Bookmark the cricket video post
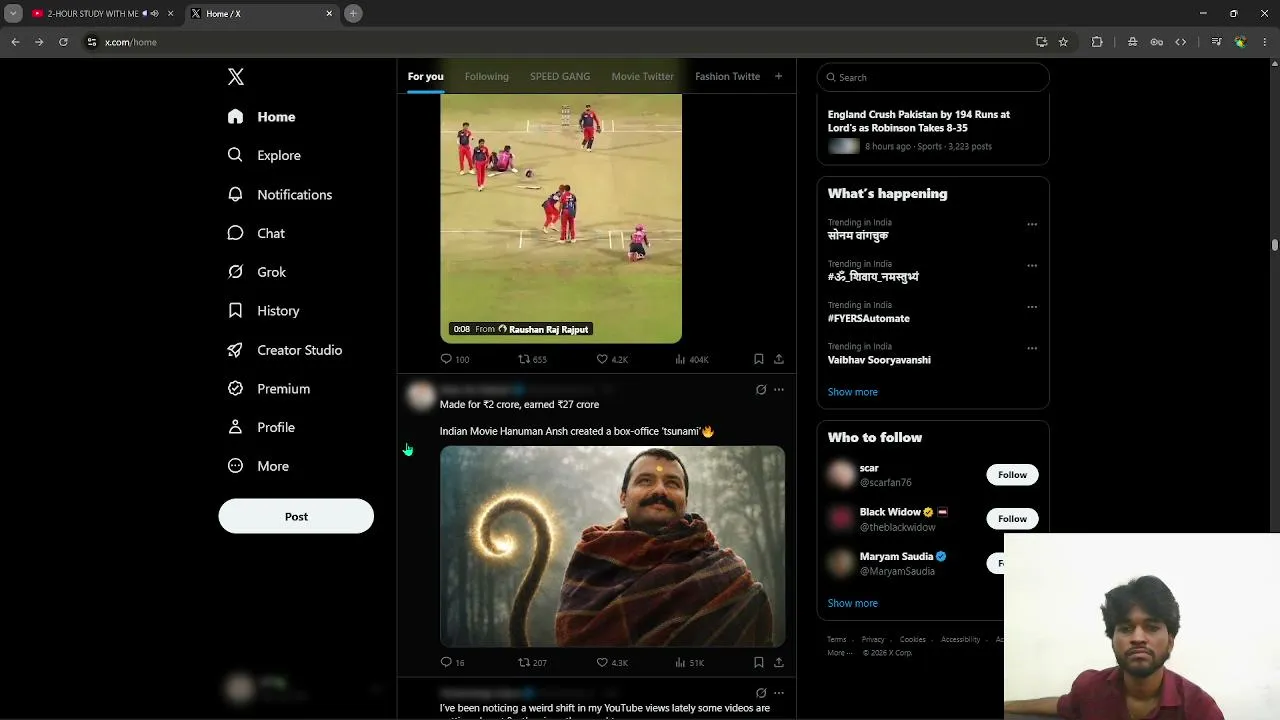Viewport: 1280px width, 720px height. (x=759, y=359)
